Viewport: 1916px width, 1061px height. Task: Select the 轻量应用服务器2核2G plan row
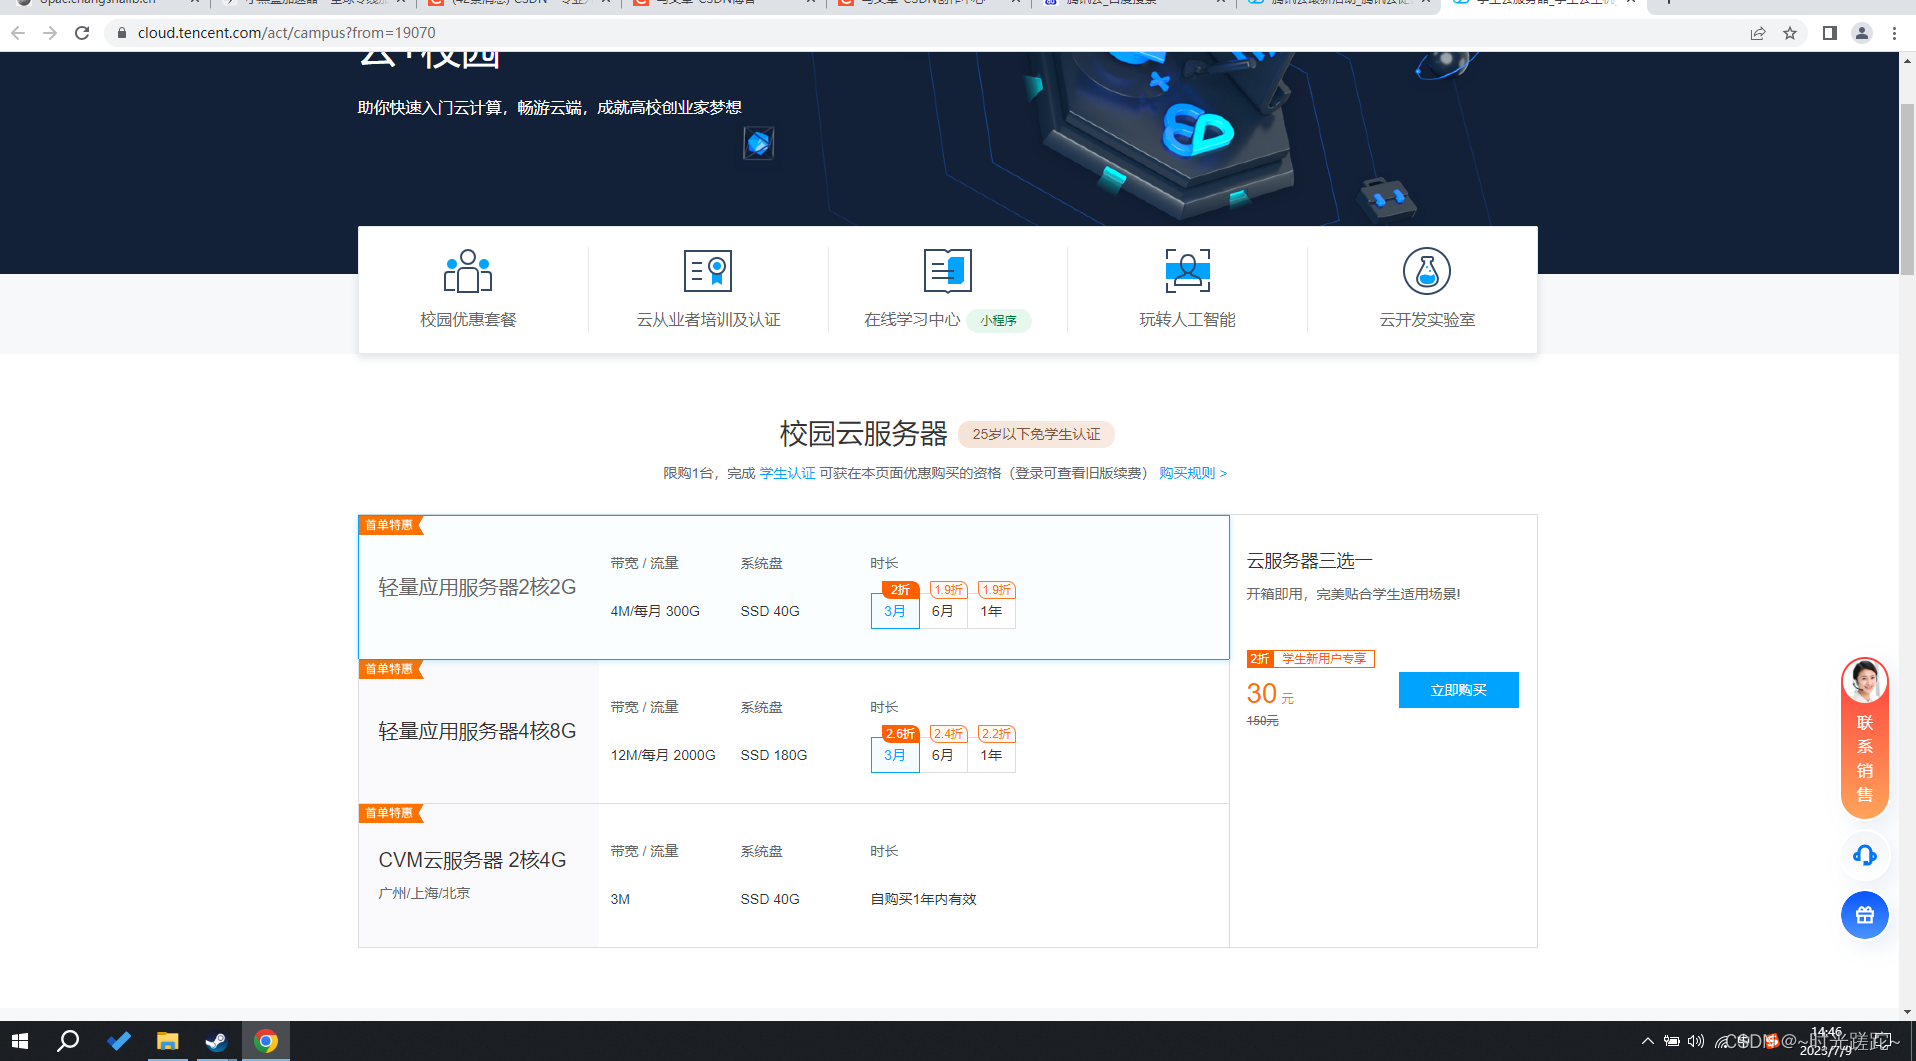click(x=794, y=587)
